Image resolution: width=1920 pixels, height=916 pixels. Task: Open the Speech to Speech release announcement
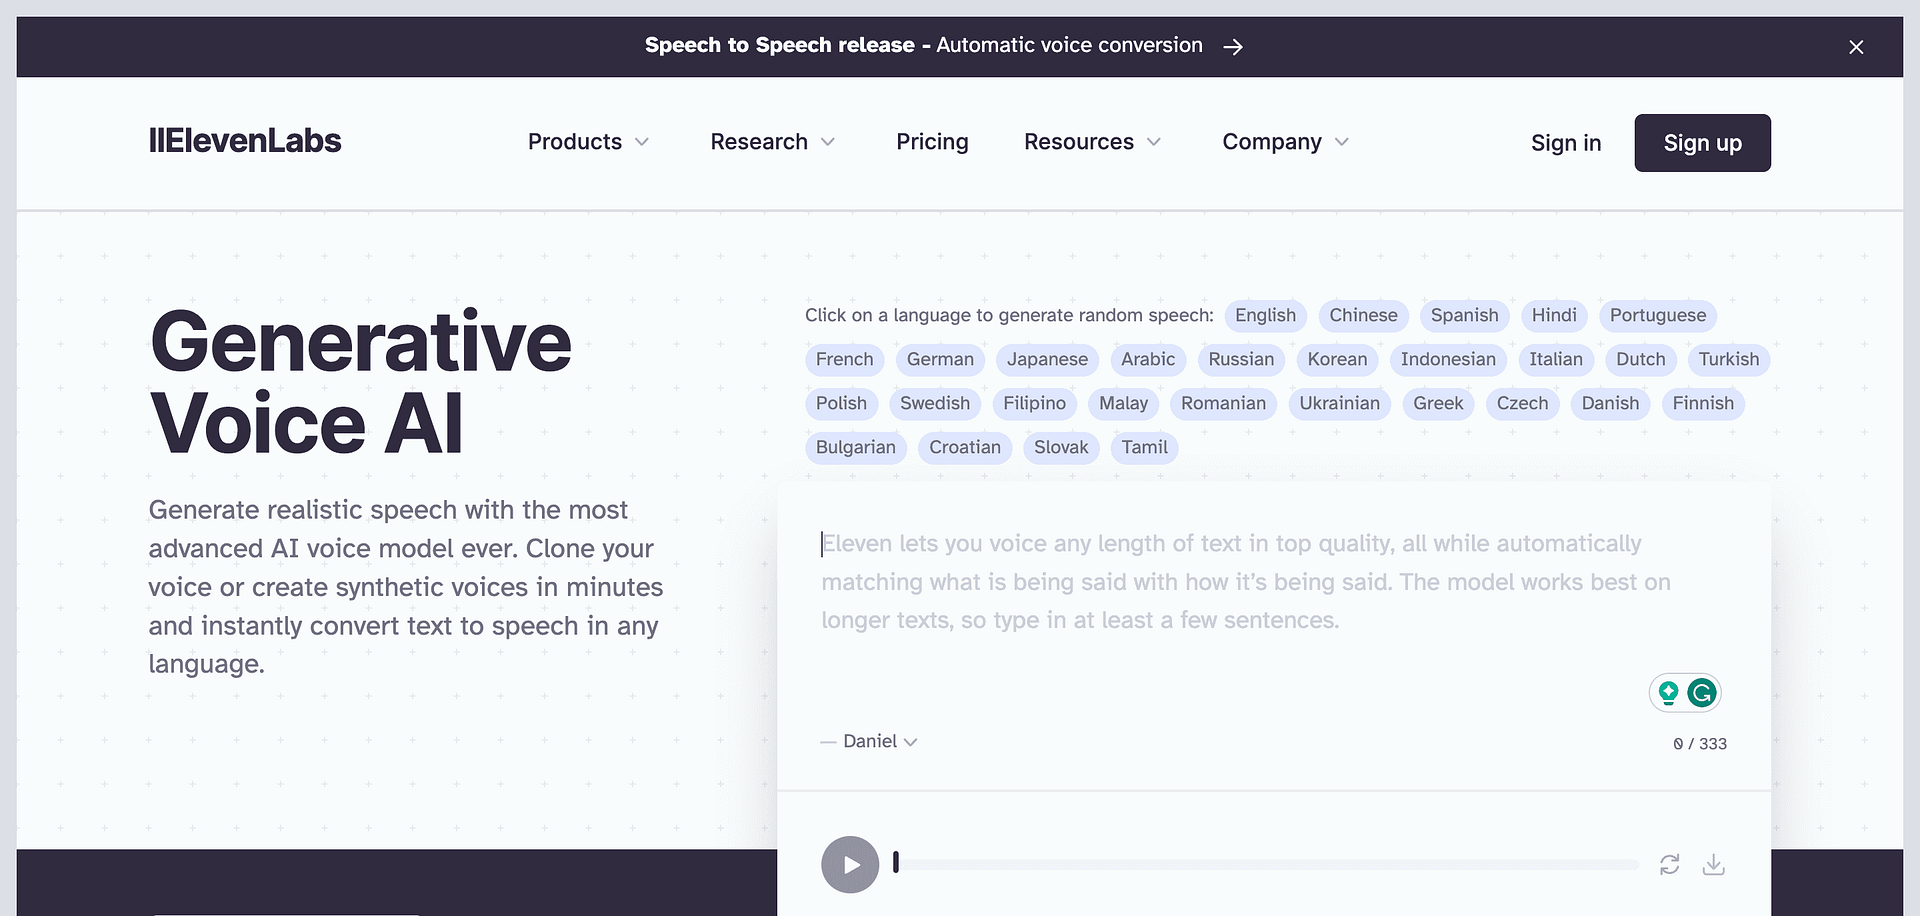tap(923, 45)
